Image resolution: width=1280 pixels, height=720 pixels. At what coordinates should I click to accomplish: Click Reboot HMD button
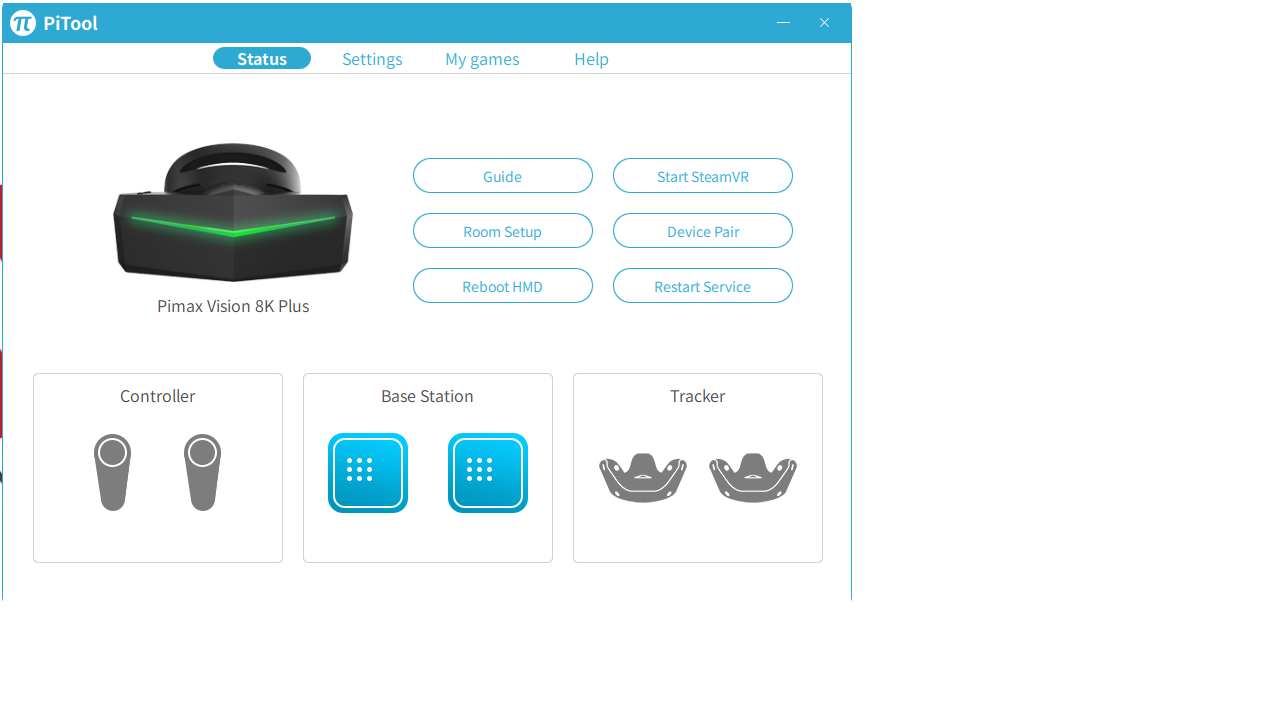coord(503,286)
